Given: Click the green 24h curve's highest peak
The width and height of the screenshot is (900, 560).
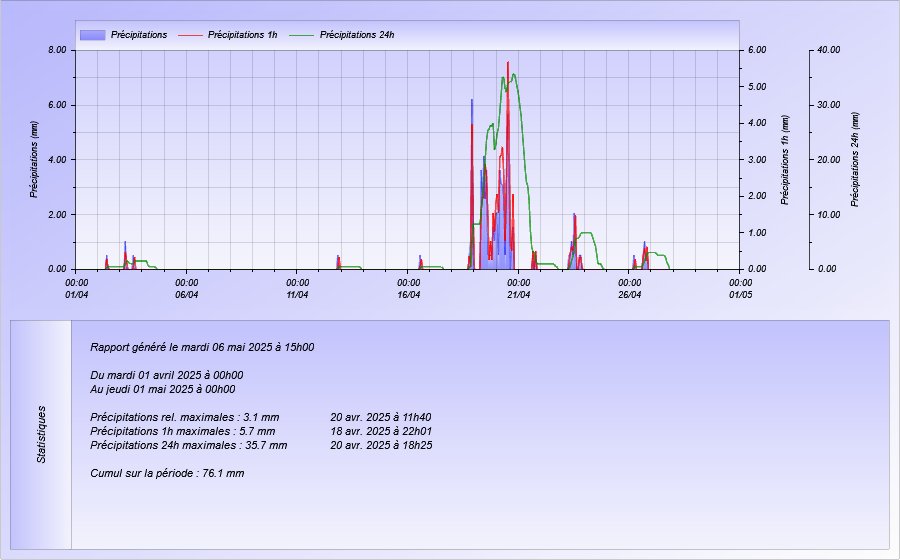Looking at the screenshot, I should [x=514, y=75].
